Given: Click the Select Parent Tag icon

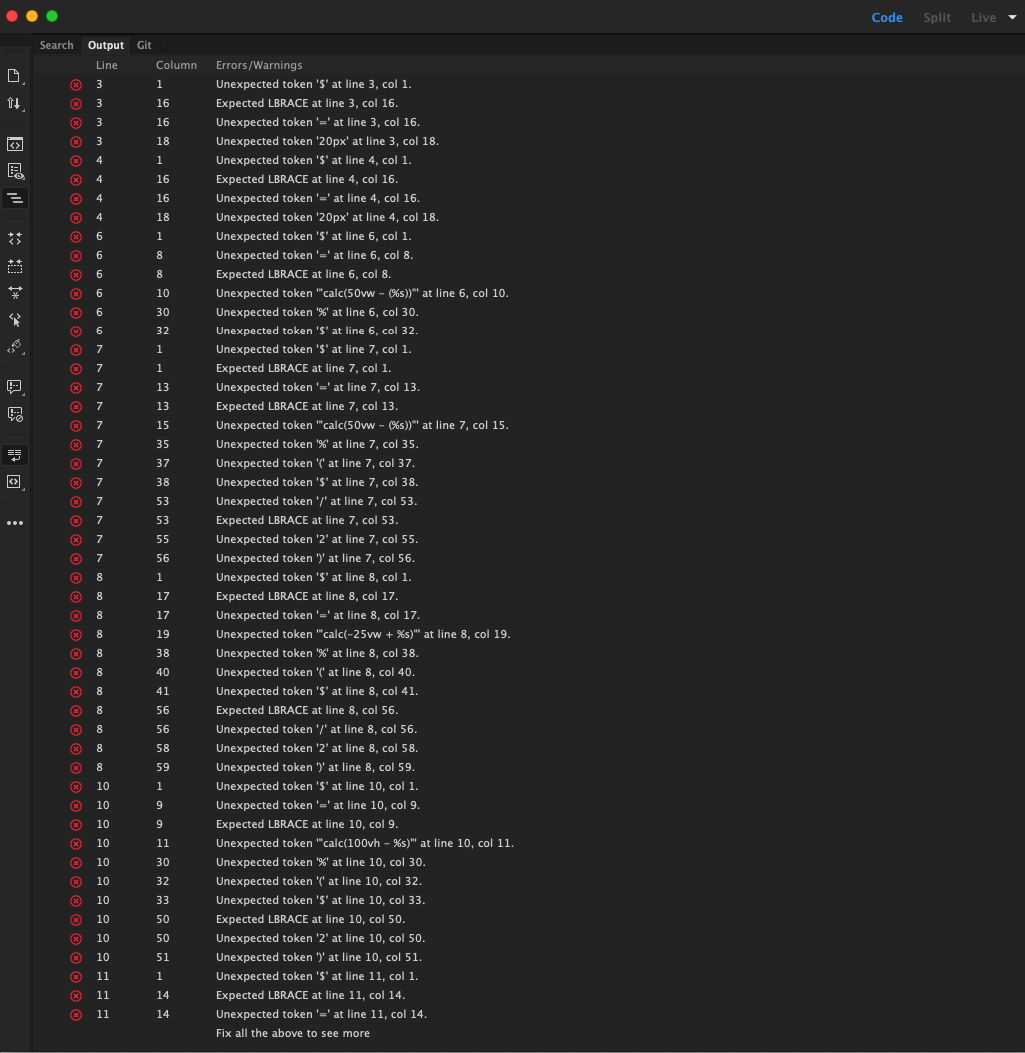Looking at the screenshot, I should (14, 319).
